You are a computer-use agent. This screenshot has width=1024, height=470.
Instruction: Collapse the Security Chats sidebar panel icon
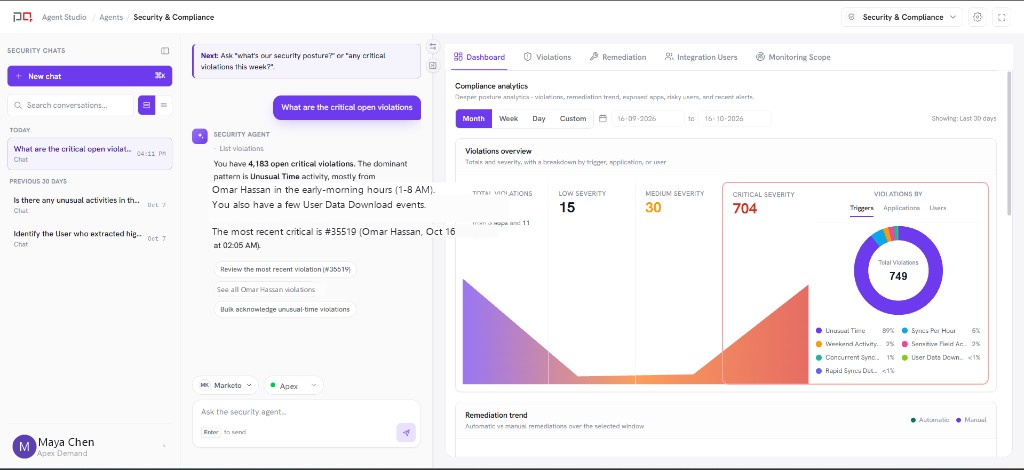(x=165, y=51)
